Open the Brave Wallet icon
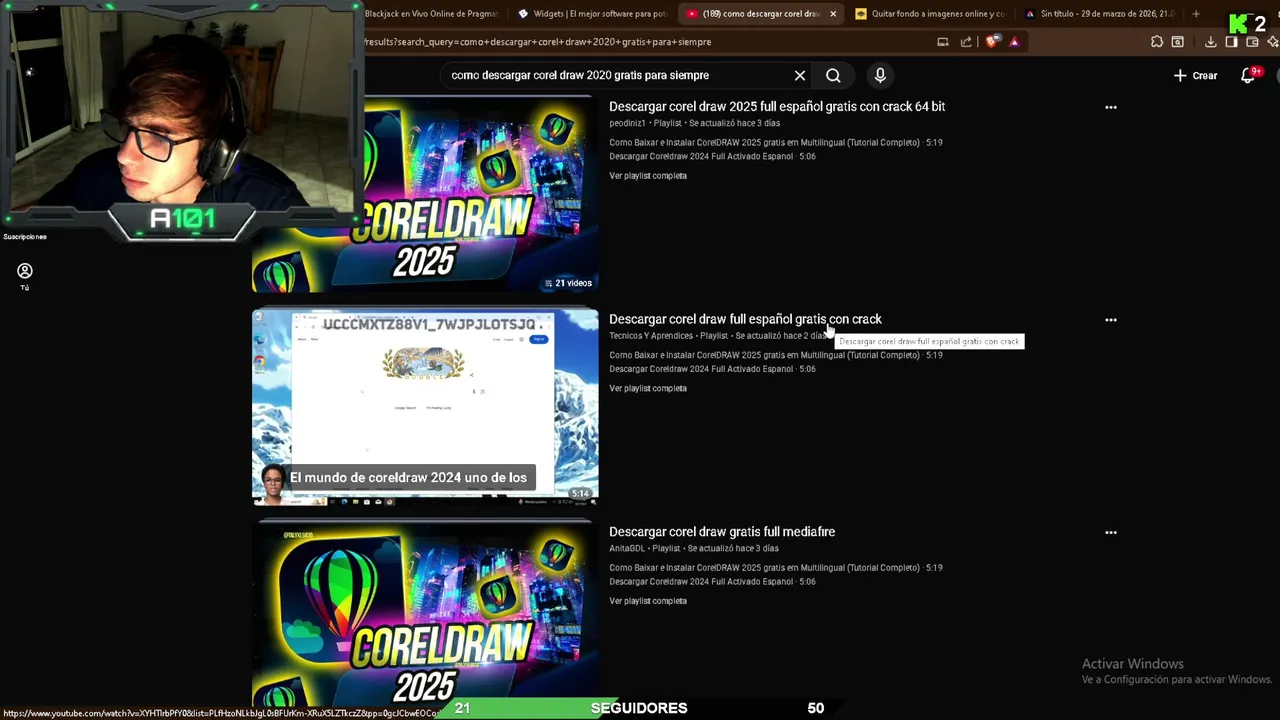This screenshot has height=720, width=1280. (1252, 42)
